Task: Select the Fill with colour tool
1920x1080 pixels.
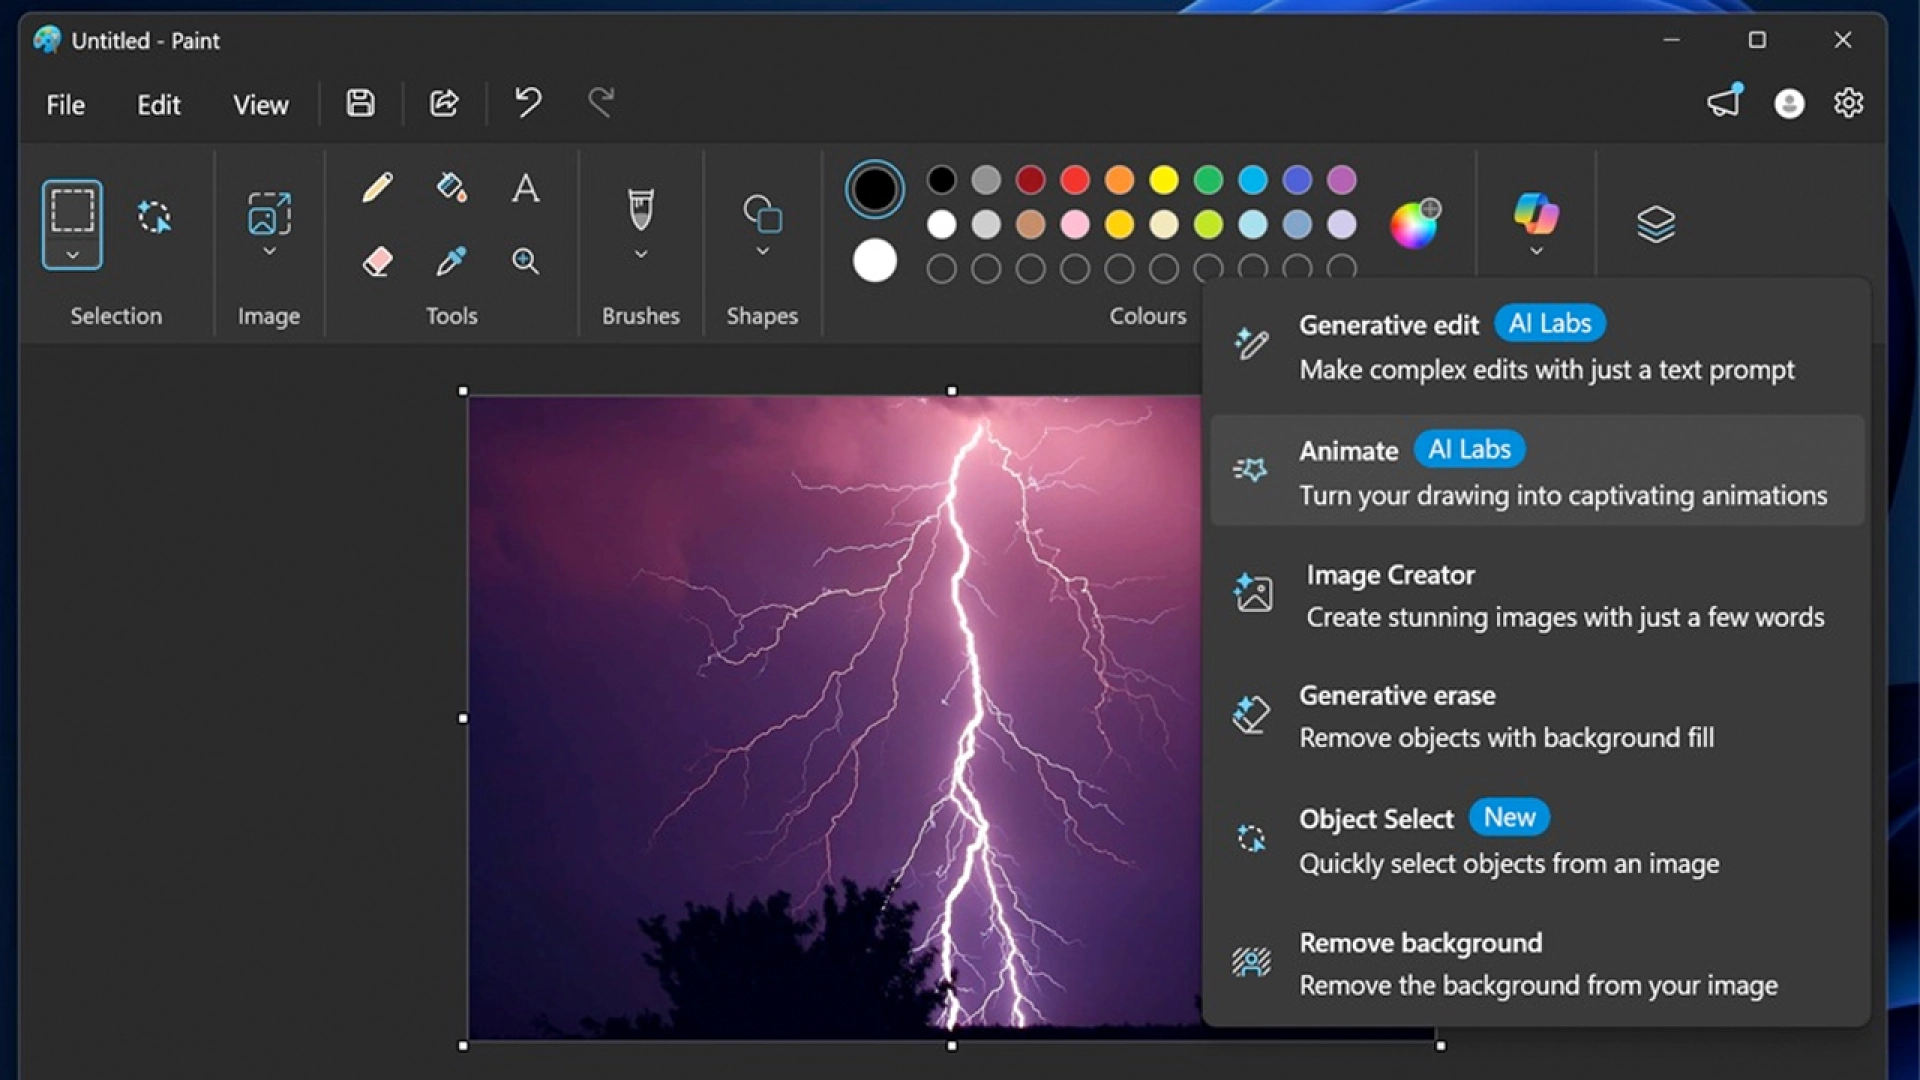Action: click(451, 186)
